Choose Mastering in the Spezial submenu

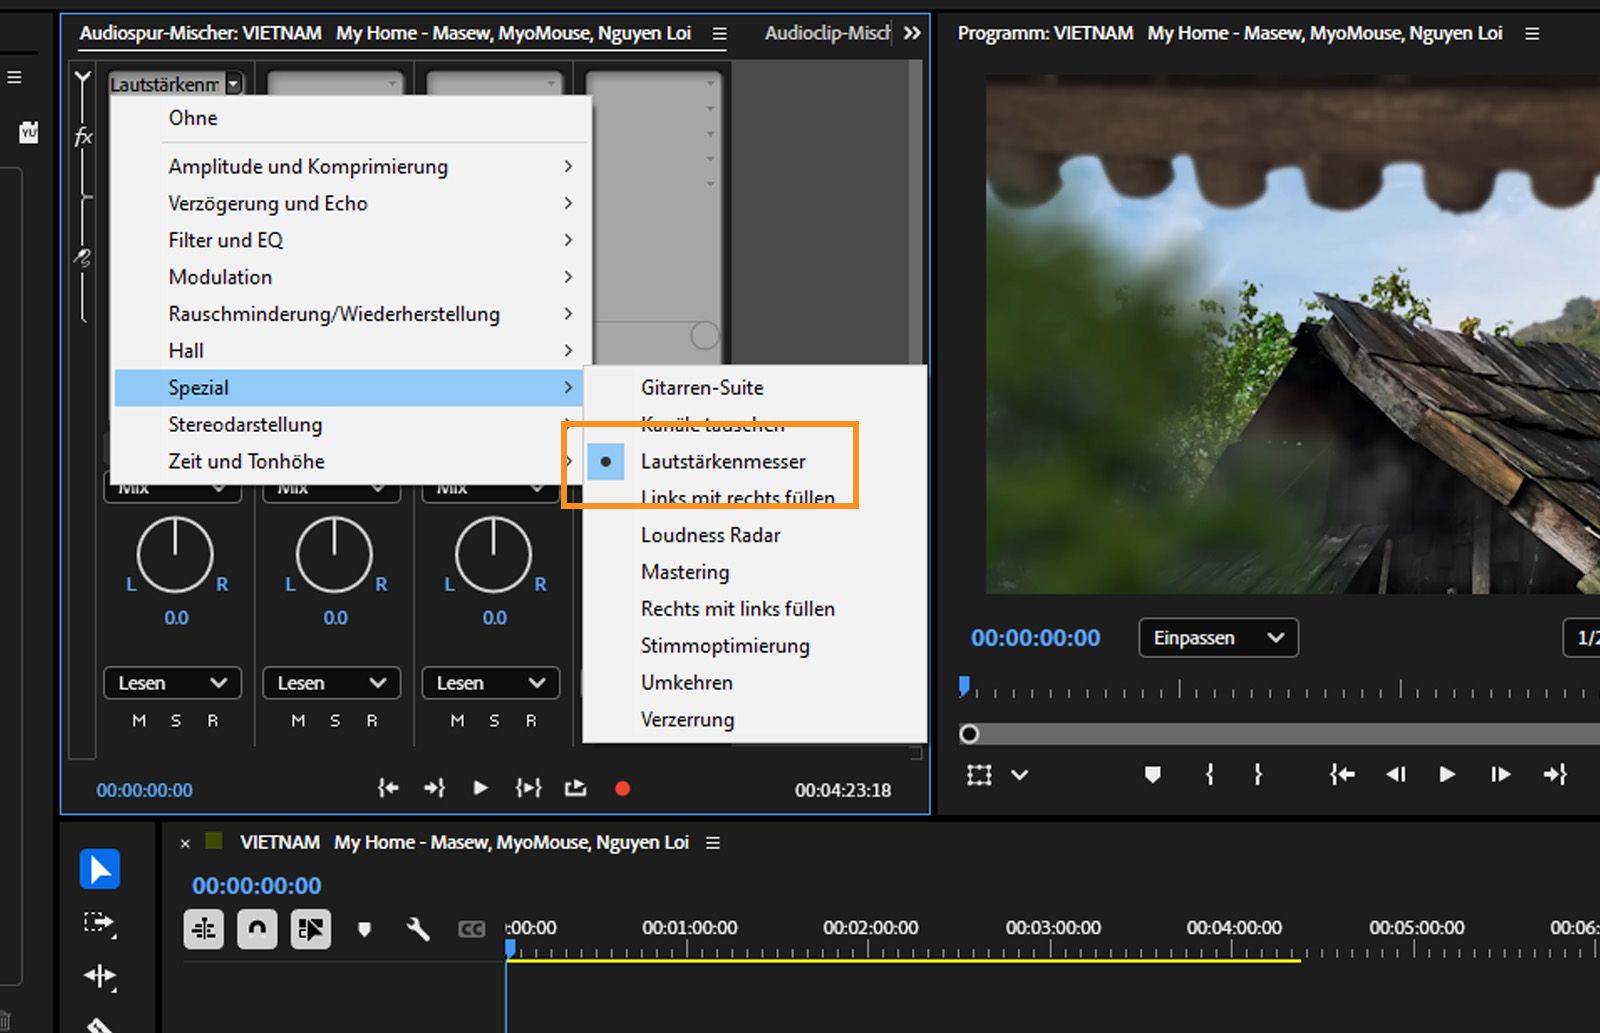click(x=755, y=572)
